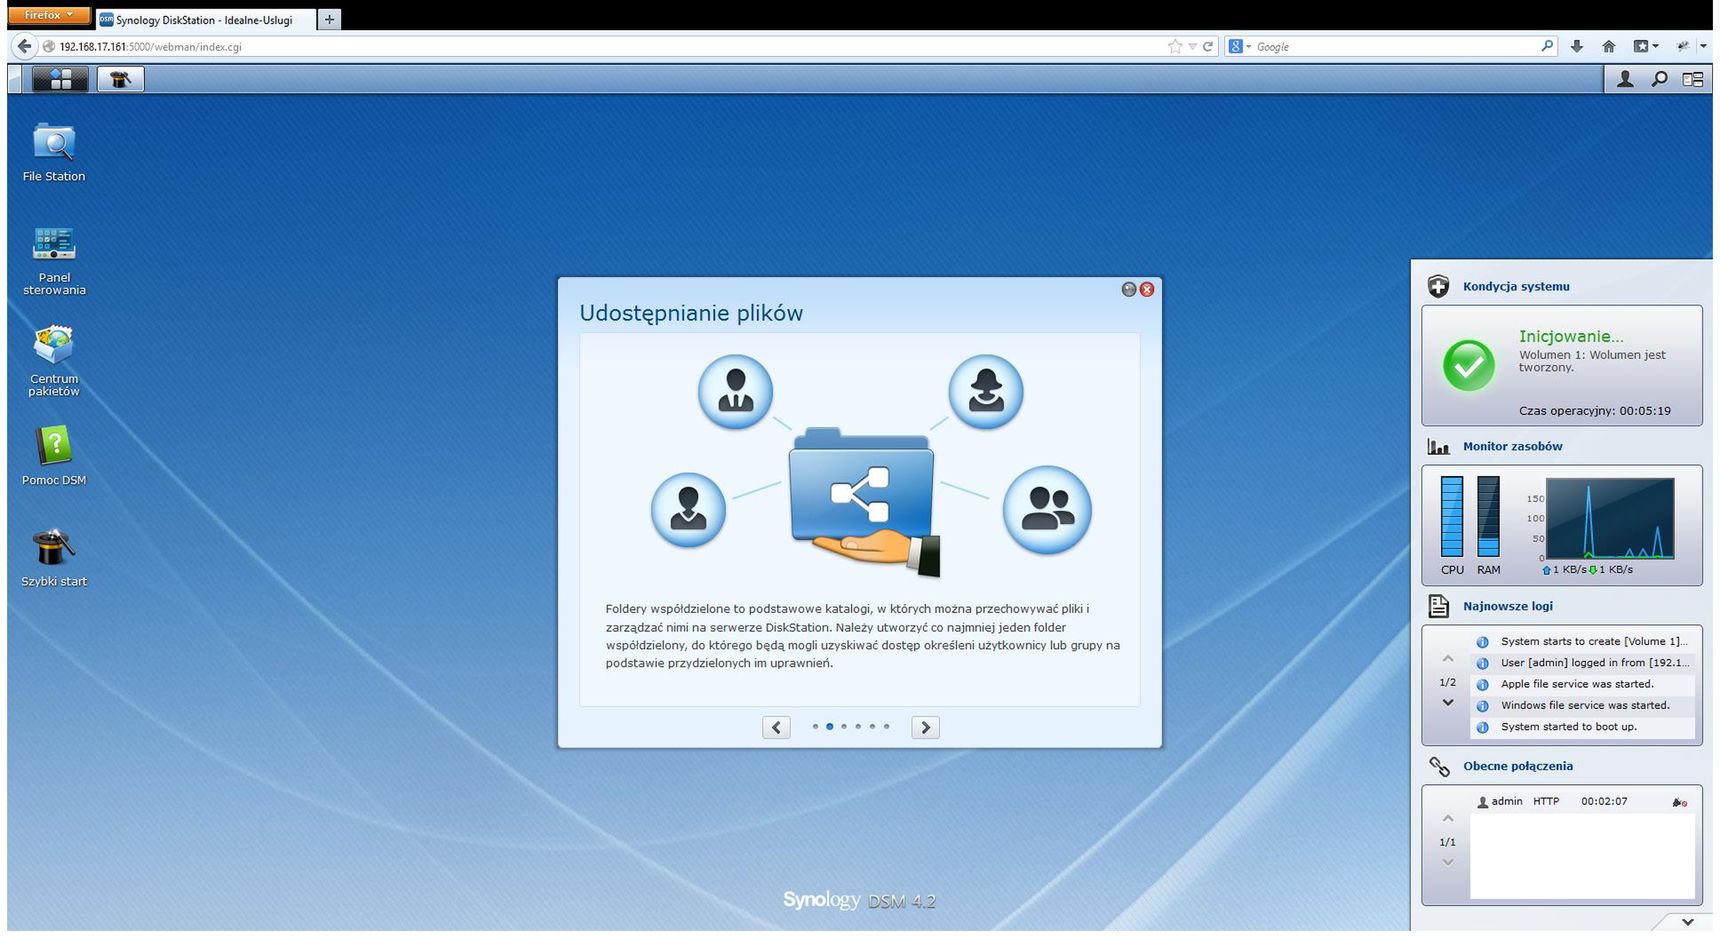Image resolution: width=1720 pixels, height=938 pixels.
Task: Open Panel sterowania control panel icon
Action: click(54, 260)
